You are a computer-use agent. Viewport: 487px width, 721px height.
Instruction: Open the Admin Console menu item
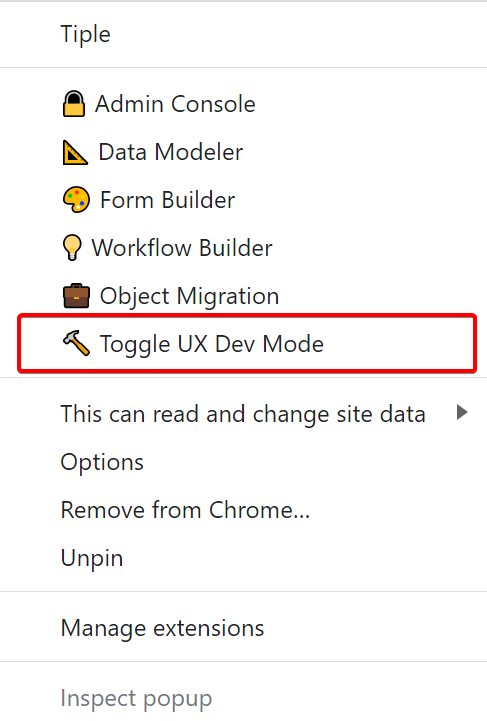coord(243,104)
